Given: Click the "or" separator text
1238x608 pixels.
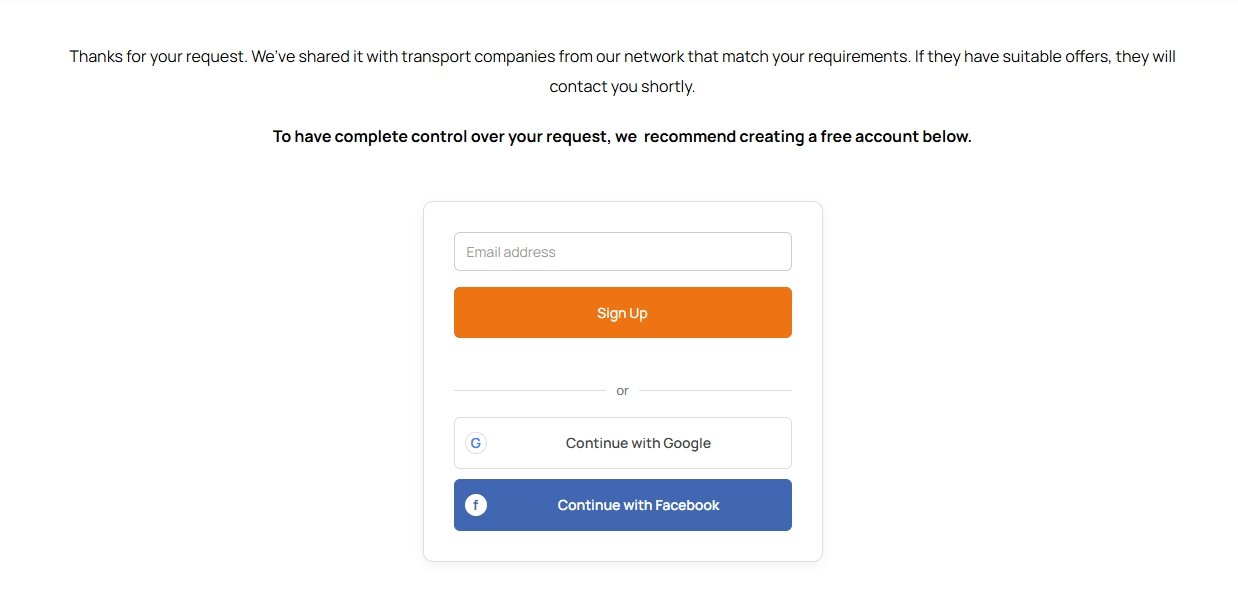Looking at the screenshot, I should pos(622,391).
